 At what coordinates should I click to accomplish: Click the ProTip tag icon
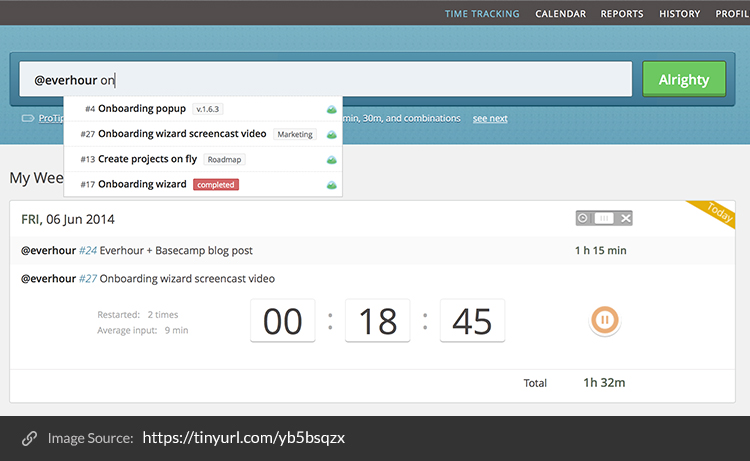click(28, 118)
